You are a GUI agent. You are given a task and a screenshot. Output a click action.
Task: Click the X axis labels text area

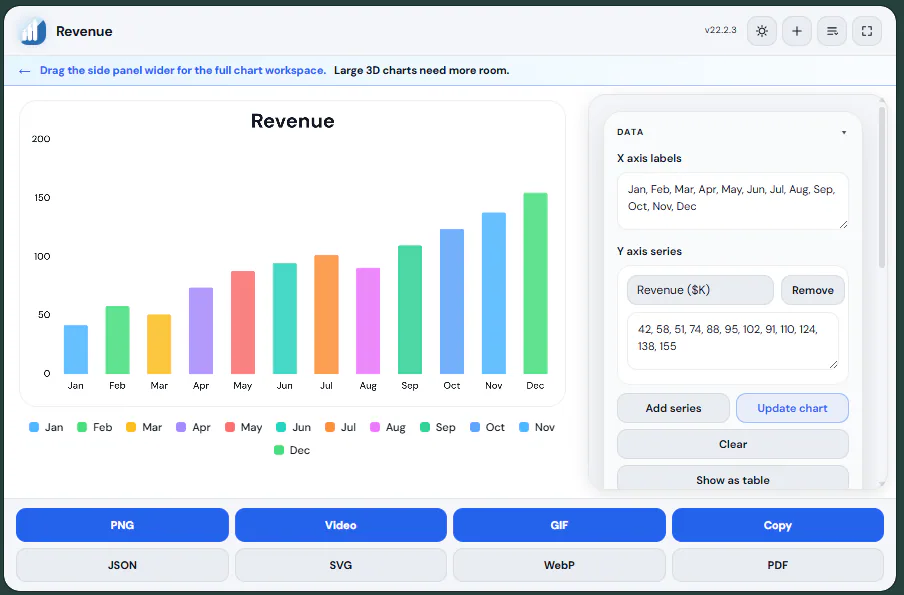tap(732, 201)
